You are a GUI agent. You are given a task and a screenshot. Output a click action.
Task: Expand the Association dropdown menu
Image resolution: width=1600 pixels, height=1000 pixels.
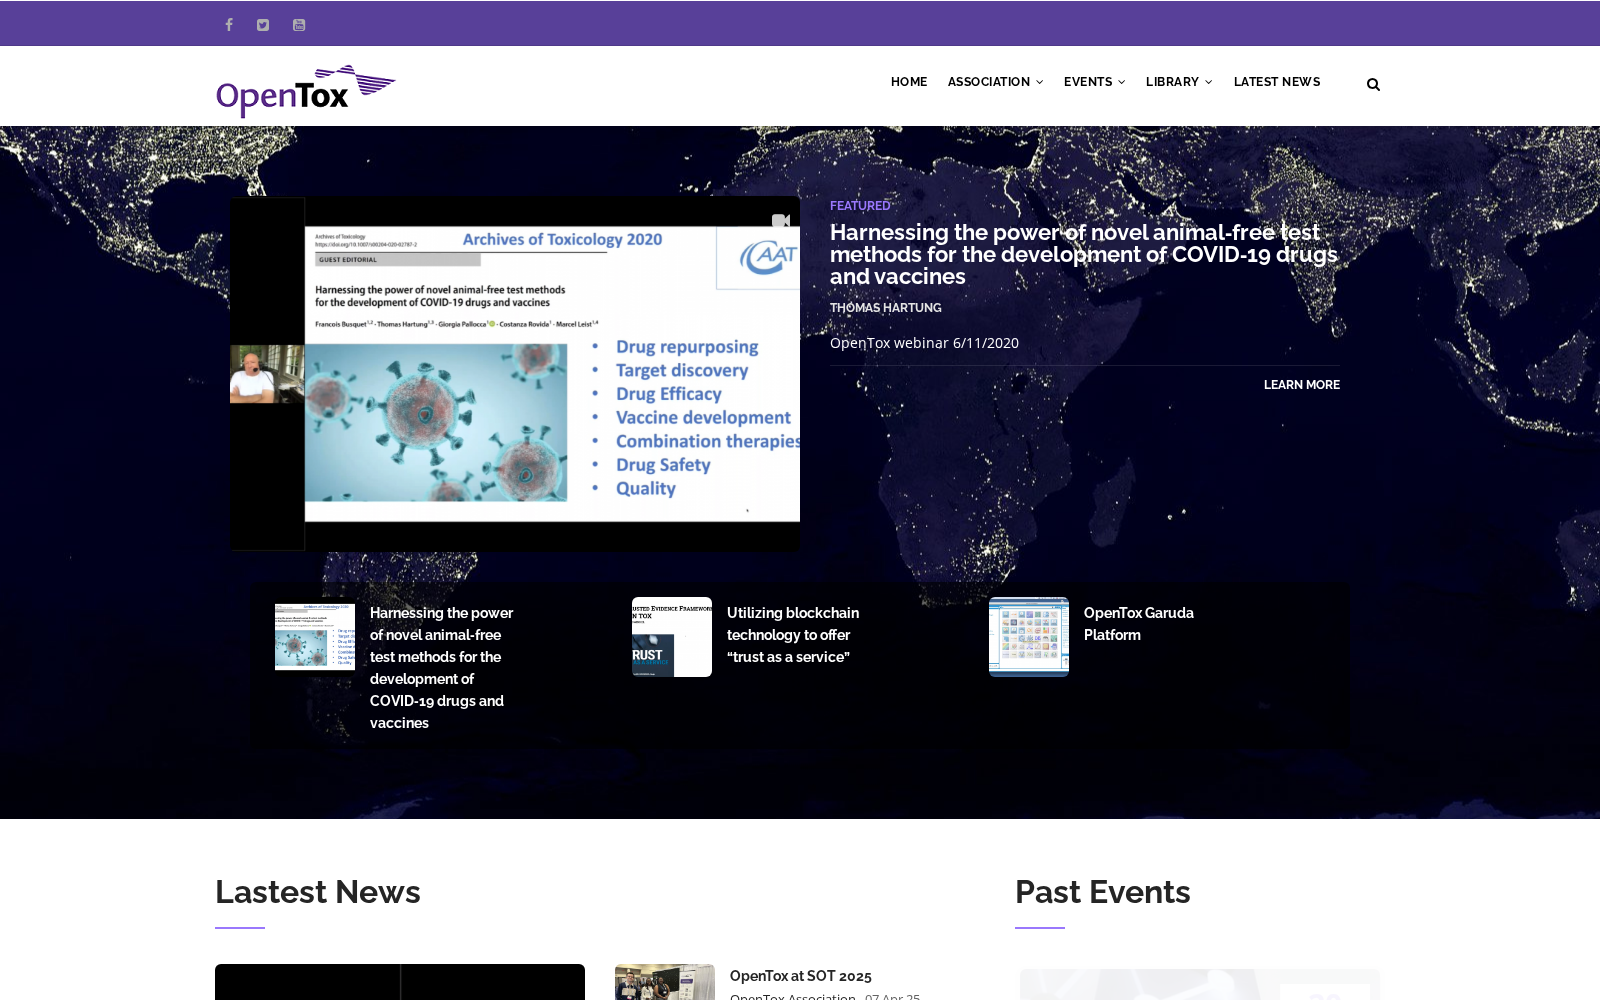pyautogui.click(x=995, y=82)
